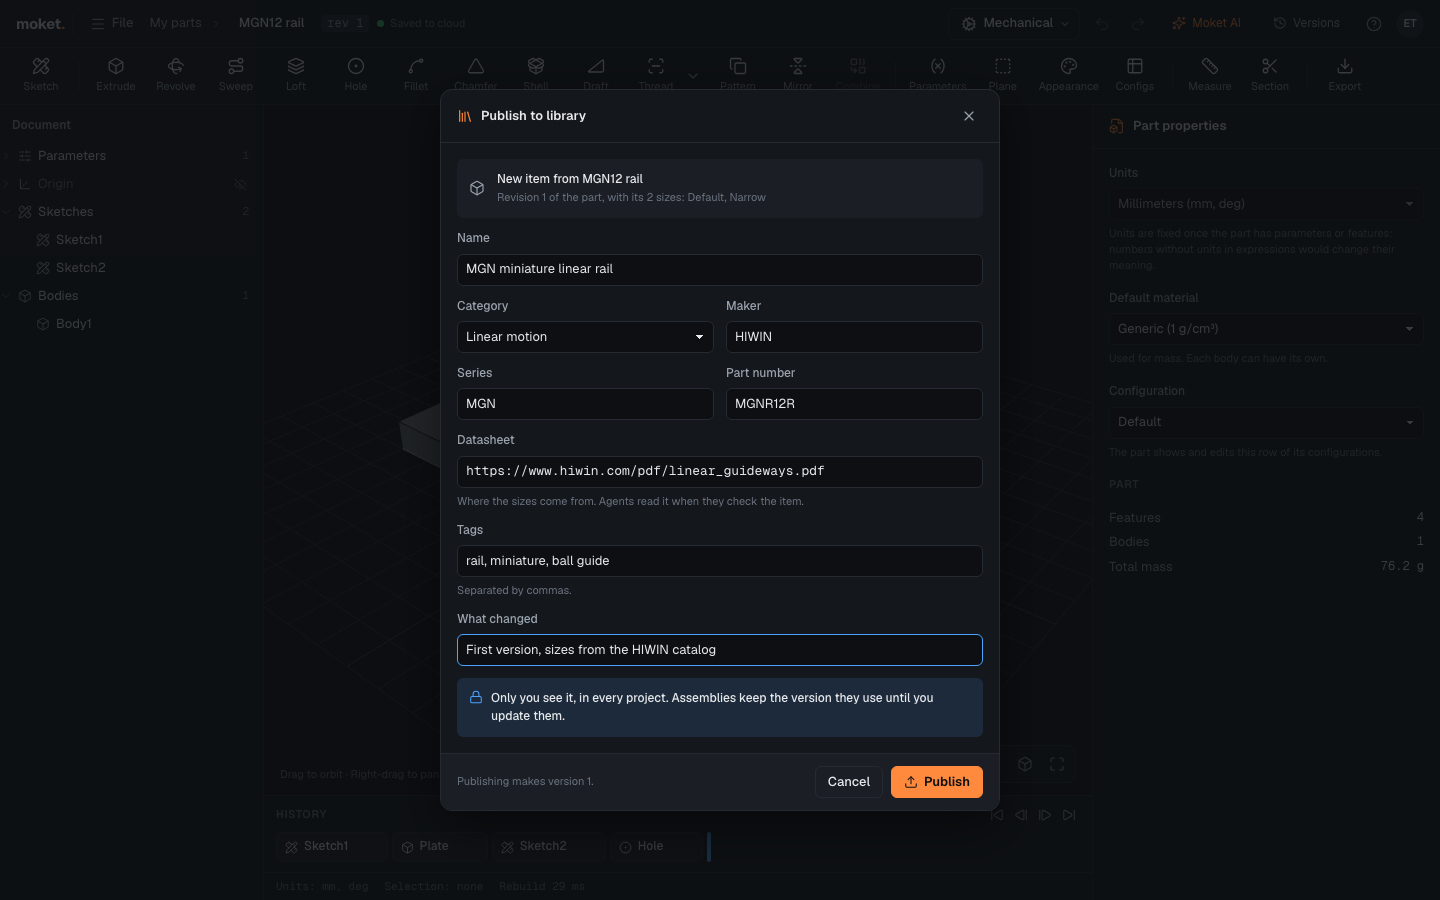Image resolution: width=1440 pixels, height=900 pixels.
Task: Select the Extrude tool
Action: coord(116,74)
